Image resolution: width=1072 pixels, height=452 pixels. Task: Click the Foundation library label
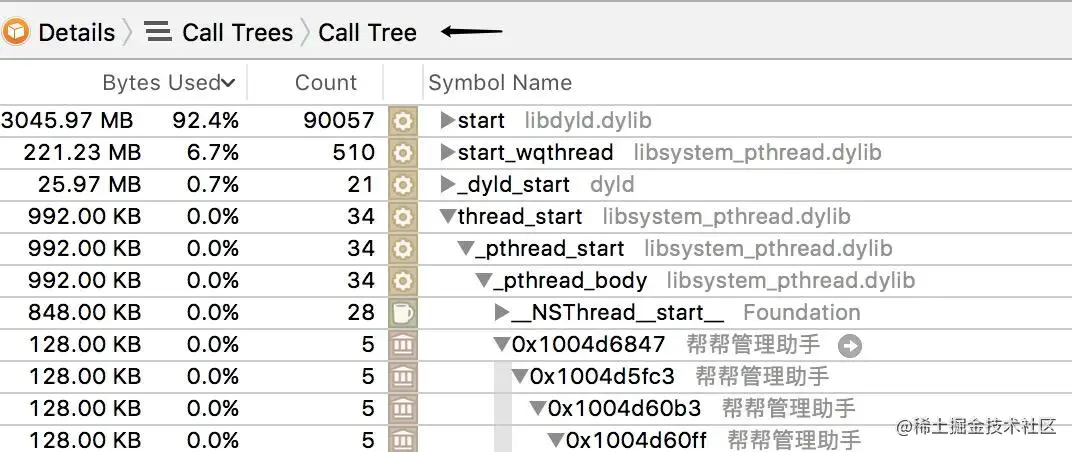pos(802,313)
